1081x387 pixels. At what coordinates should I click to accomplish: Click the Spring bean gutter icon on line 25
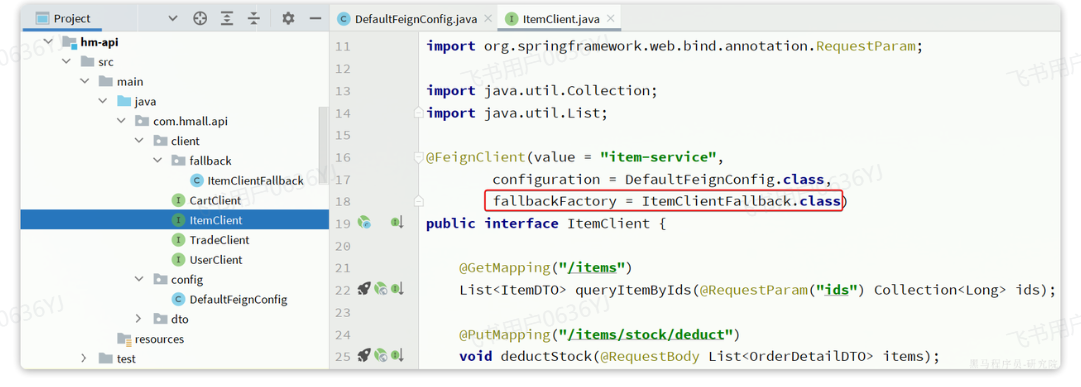381,356
